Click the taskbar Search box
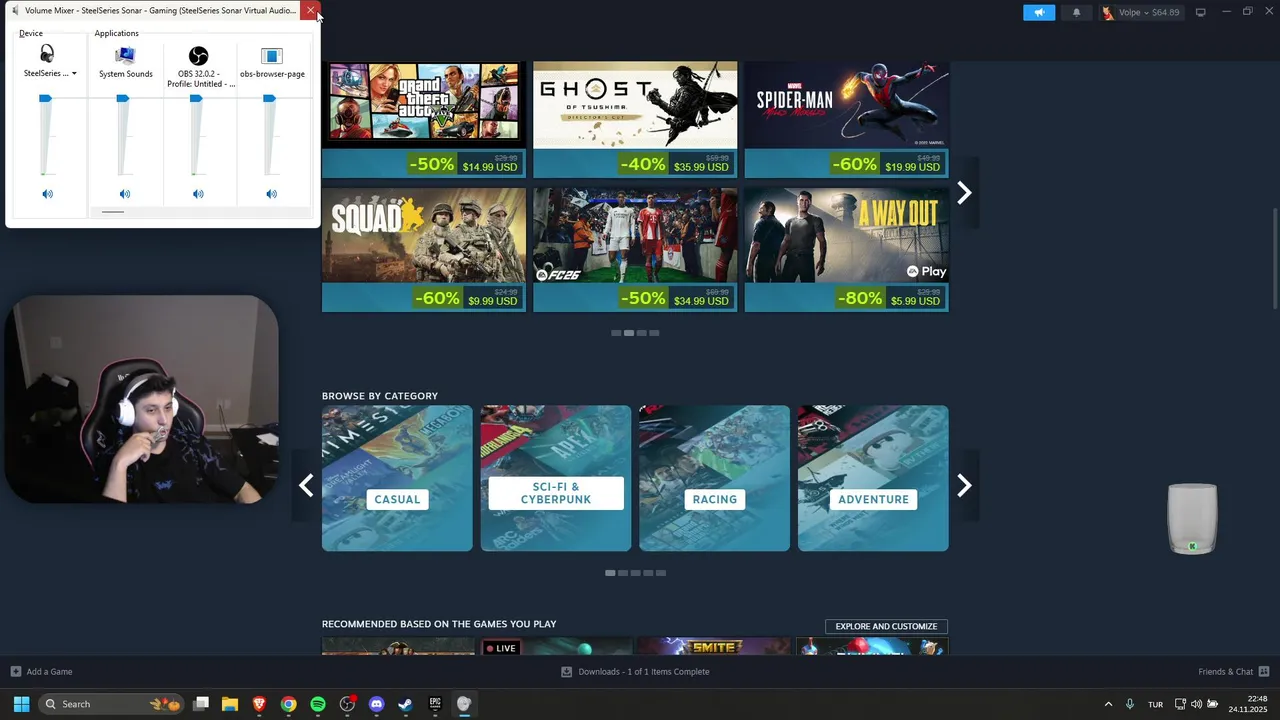 pos(112,704)
